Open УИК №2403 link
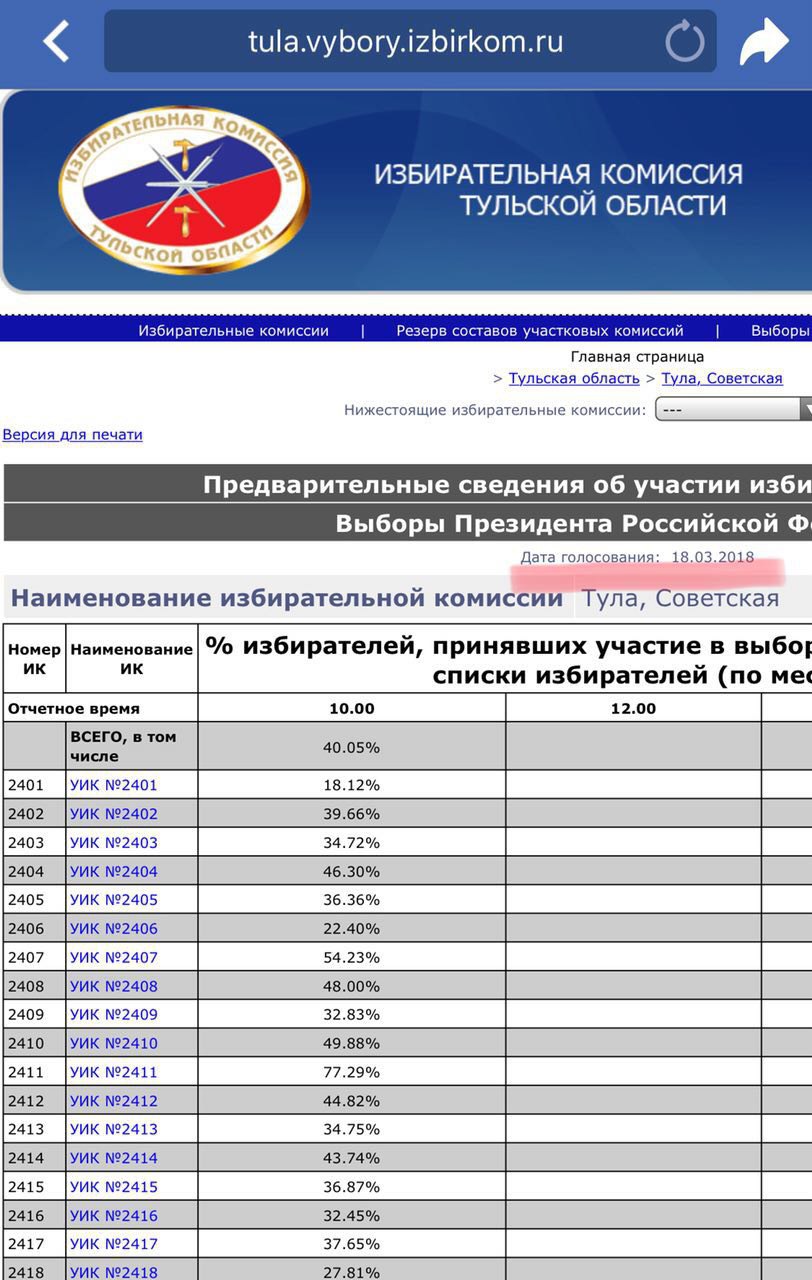The height and width of the screenshot is (1280, 812). point(114,842)
